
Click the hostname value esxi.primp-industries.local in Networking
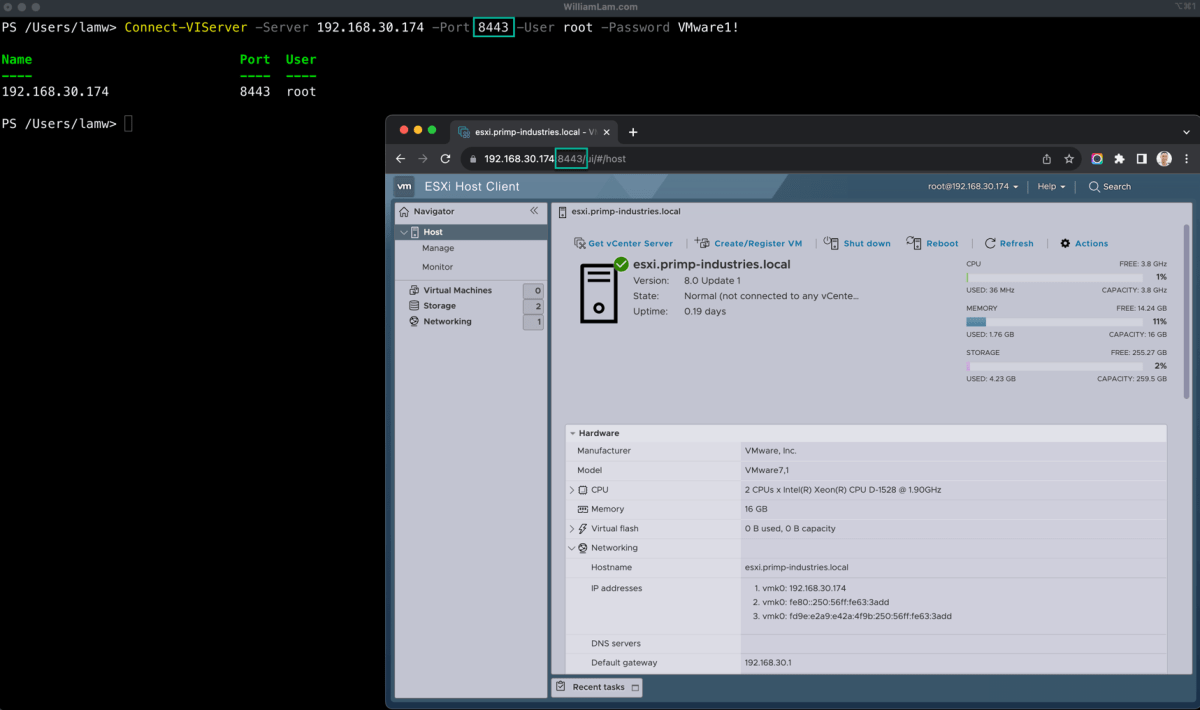tap(796, 568)
